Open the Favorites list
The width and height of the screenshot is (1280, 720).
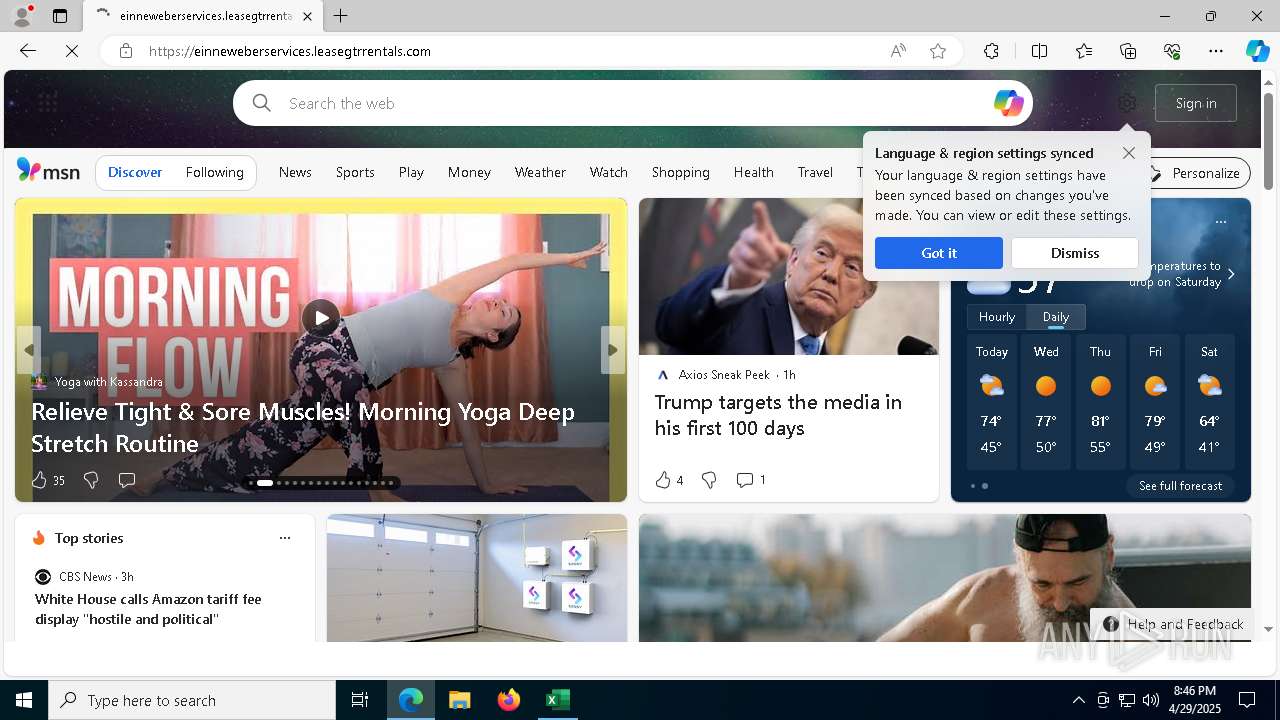click(x=1084, y=51)
